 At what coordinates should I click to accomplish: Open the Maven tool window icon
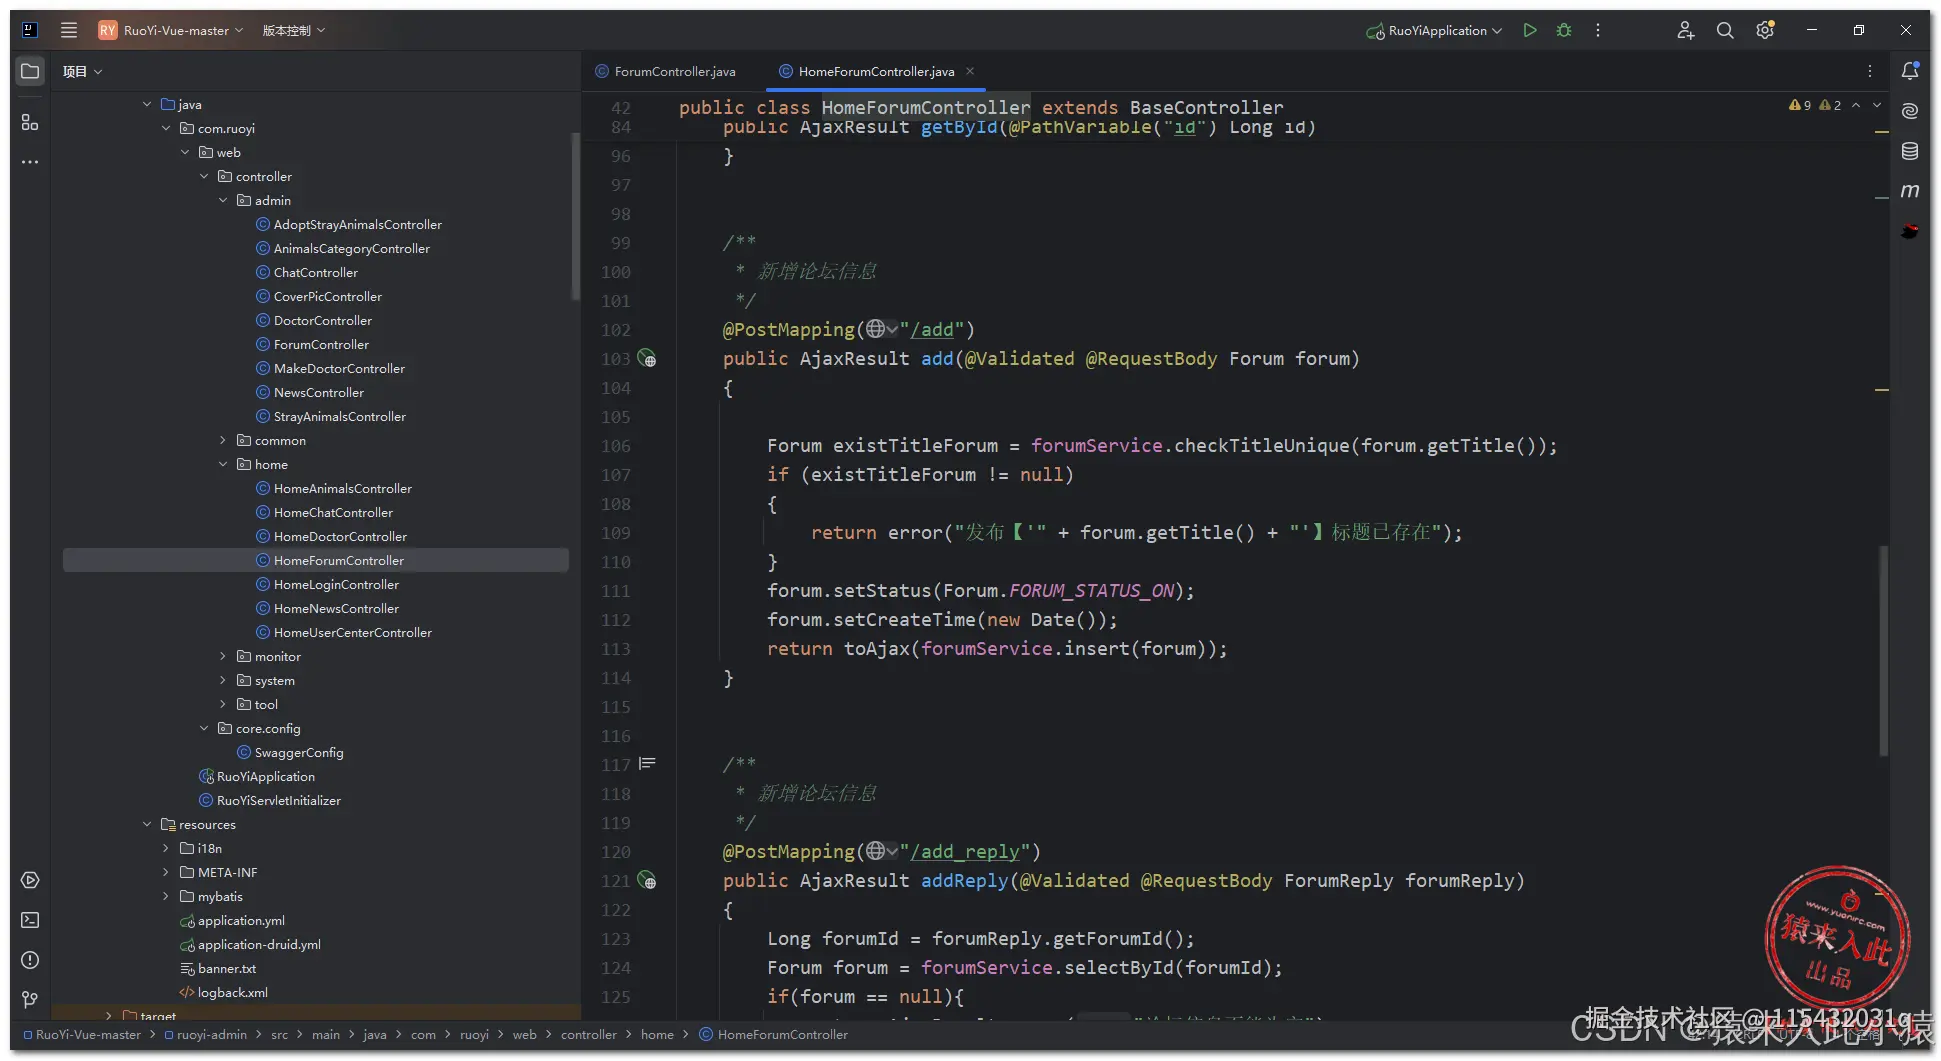(x=1910, y=191)
